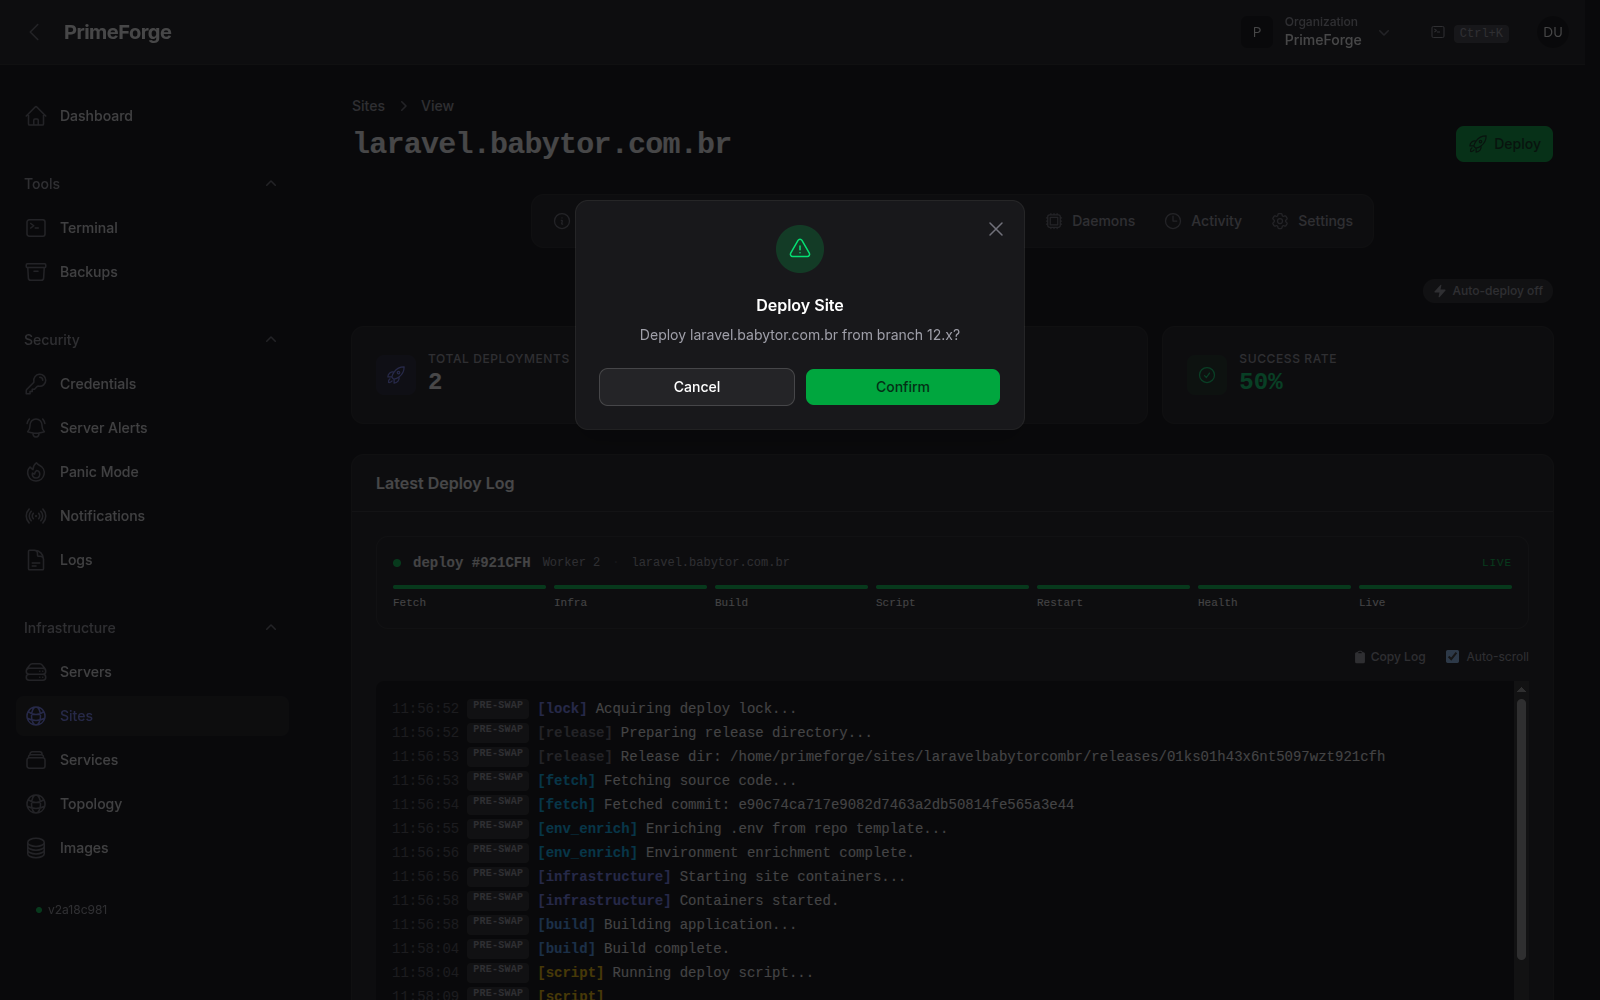Screen dimensions: 1600x1000
Task: Open the Notifications broadcast icon
Action: pyautogui.click(x=36, y=516)
